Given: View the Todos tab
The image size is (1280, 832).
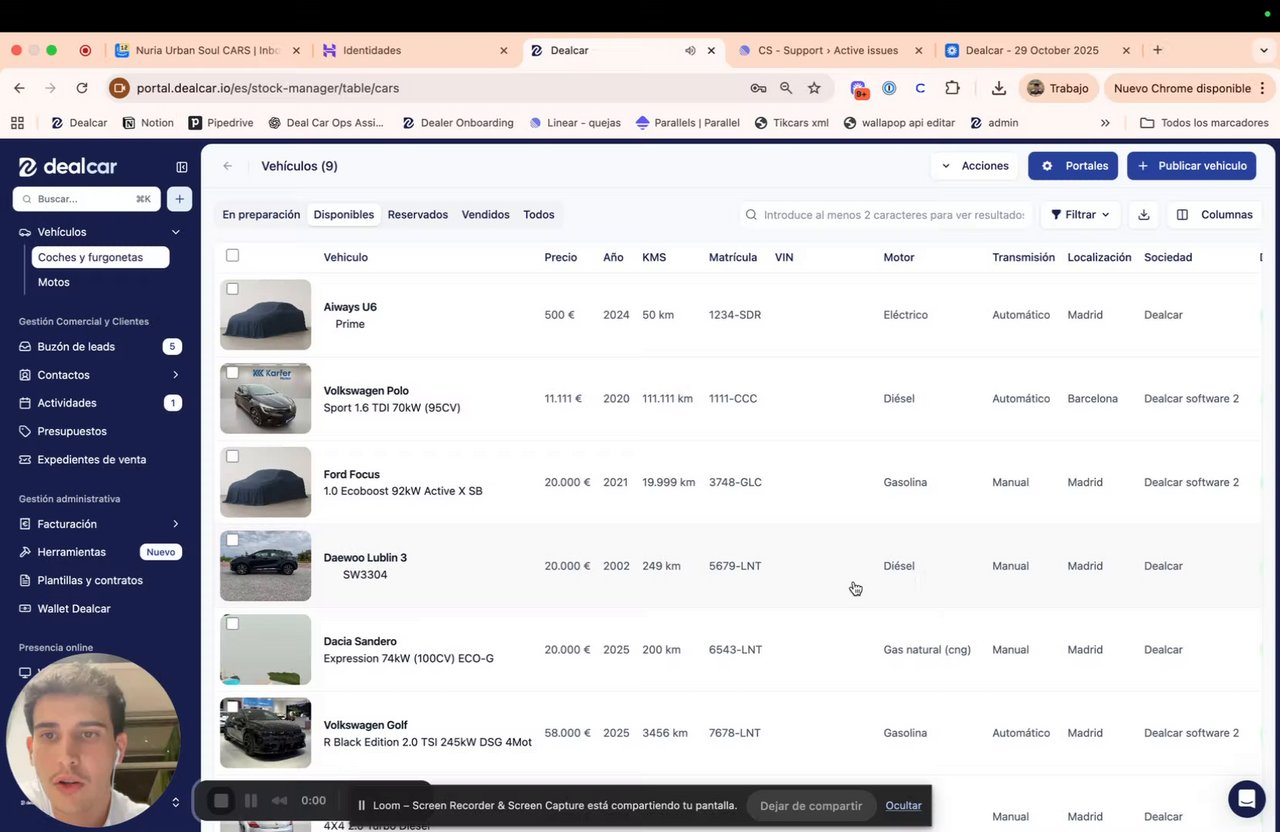Looking at the screenshot, I should [x=539, y=215].
